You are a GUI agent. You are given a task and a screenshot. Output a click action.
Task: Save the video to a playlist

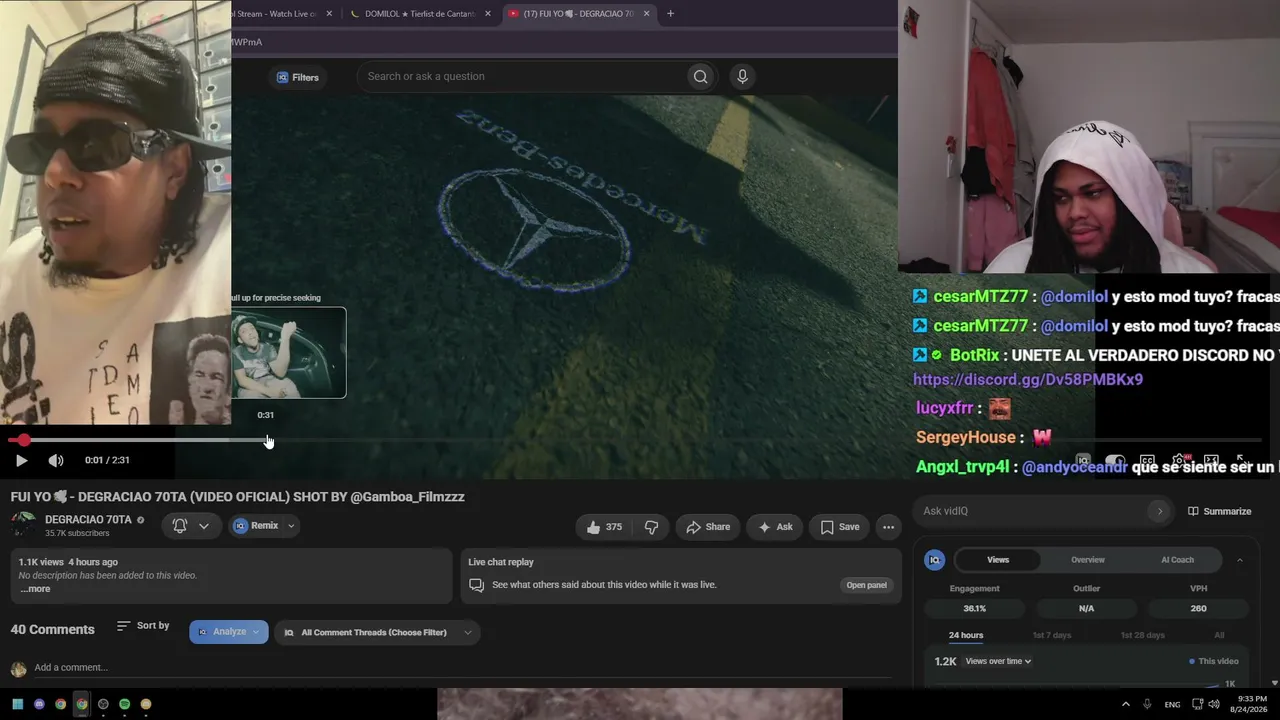(839, 527)
